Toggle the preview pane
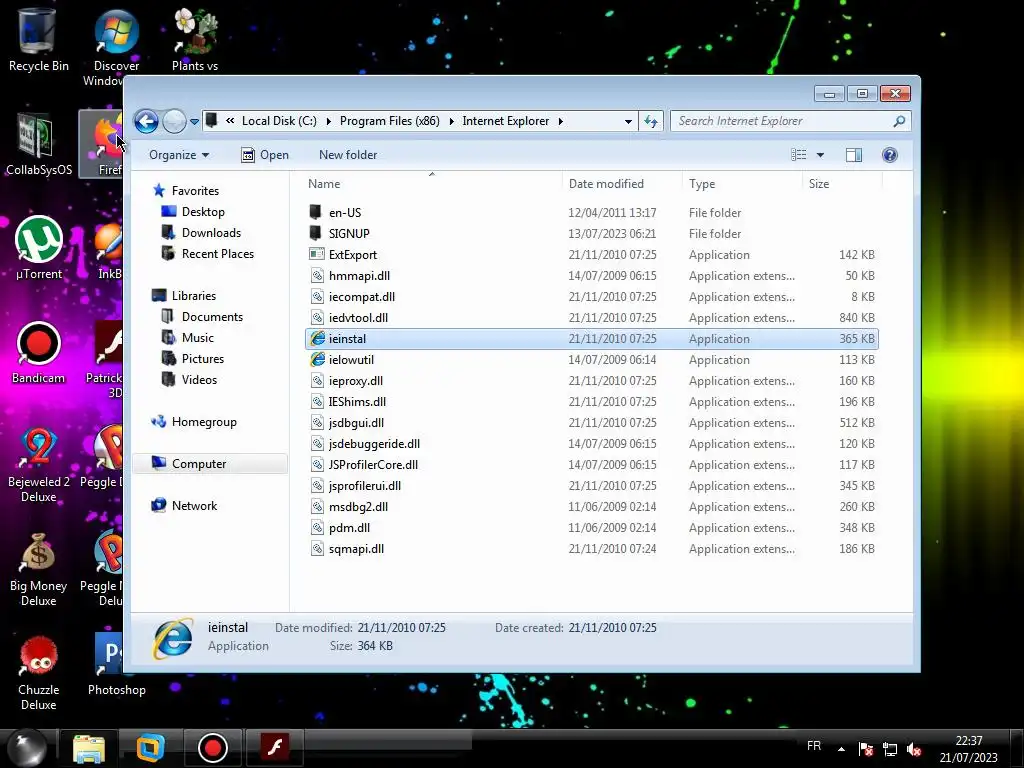1024x768 pixels. 854,155
